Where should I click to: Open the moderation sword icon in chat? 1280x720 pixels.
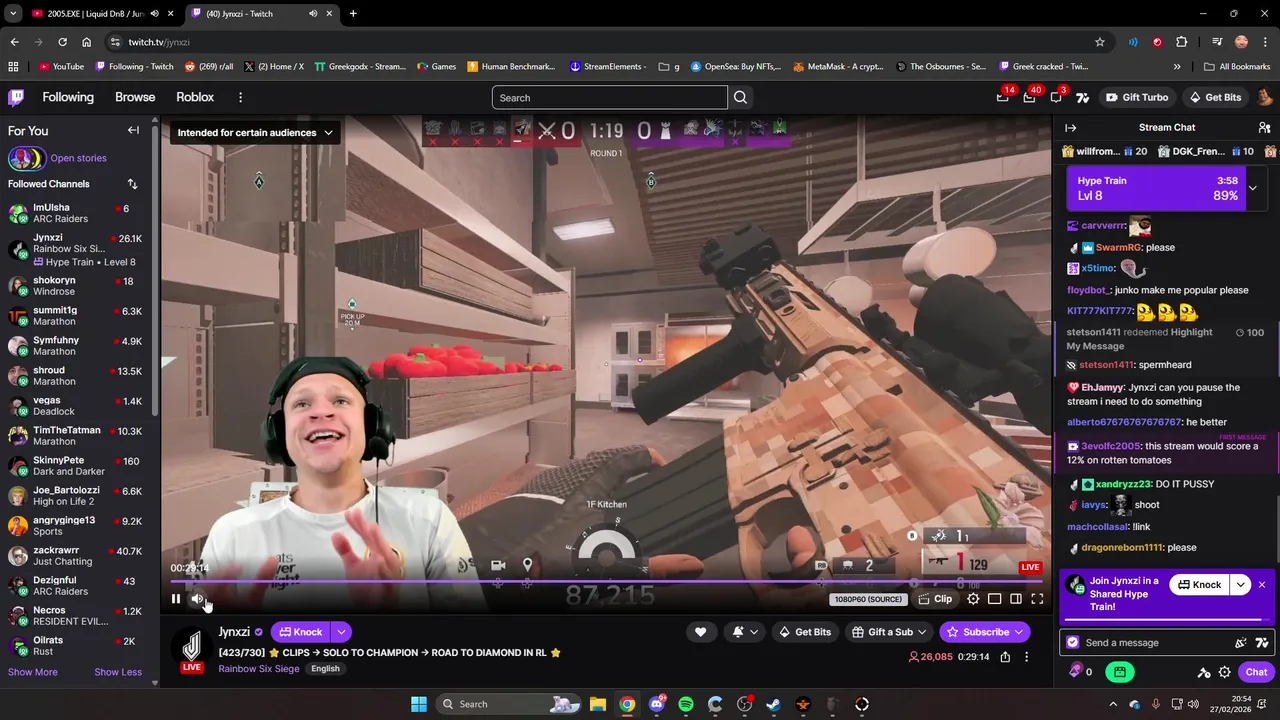click(x=1204, y=672)
